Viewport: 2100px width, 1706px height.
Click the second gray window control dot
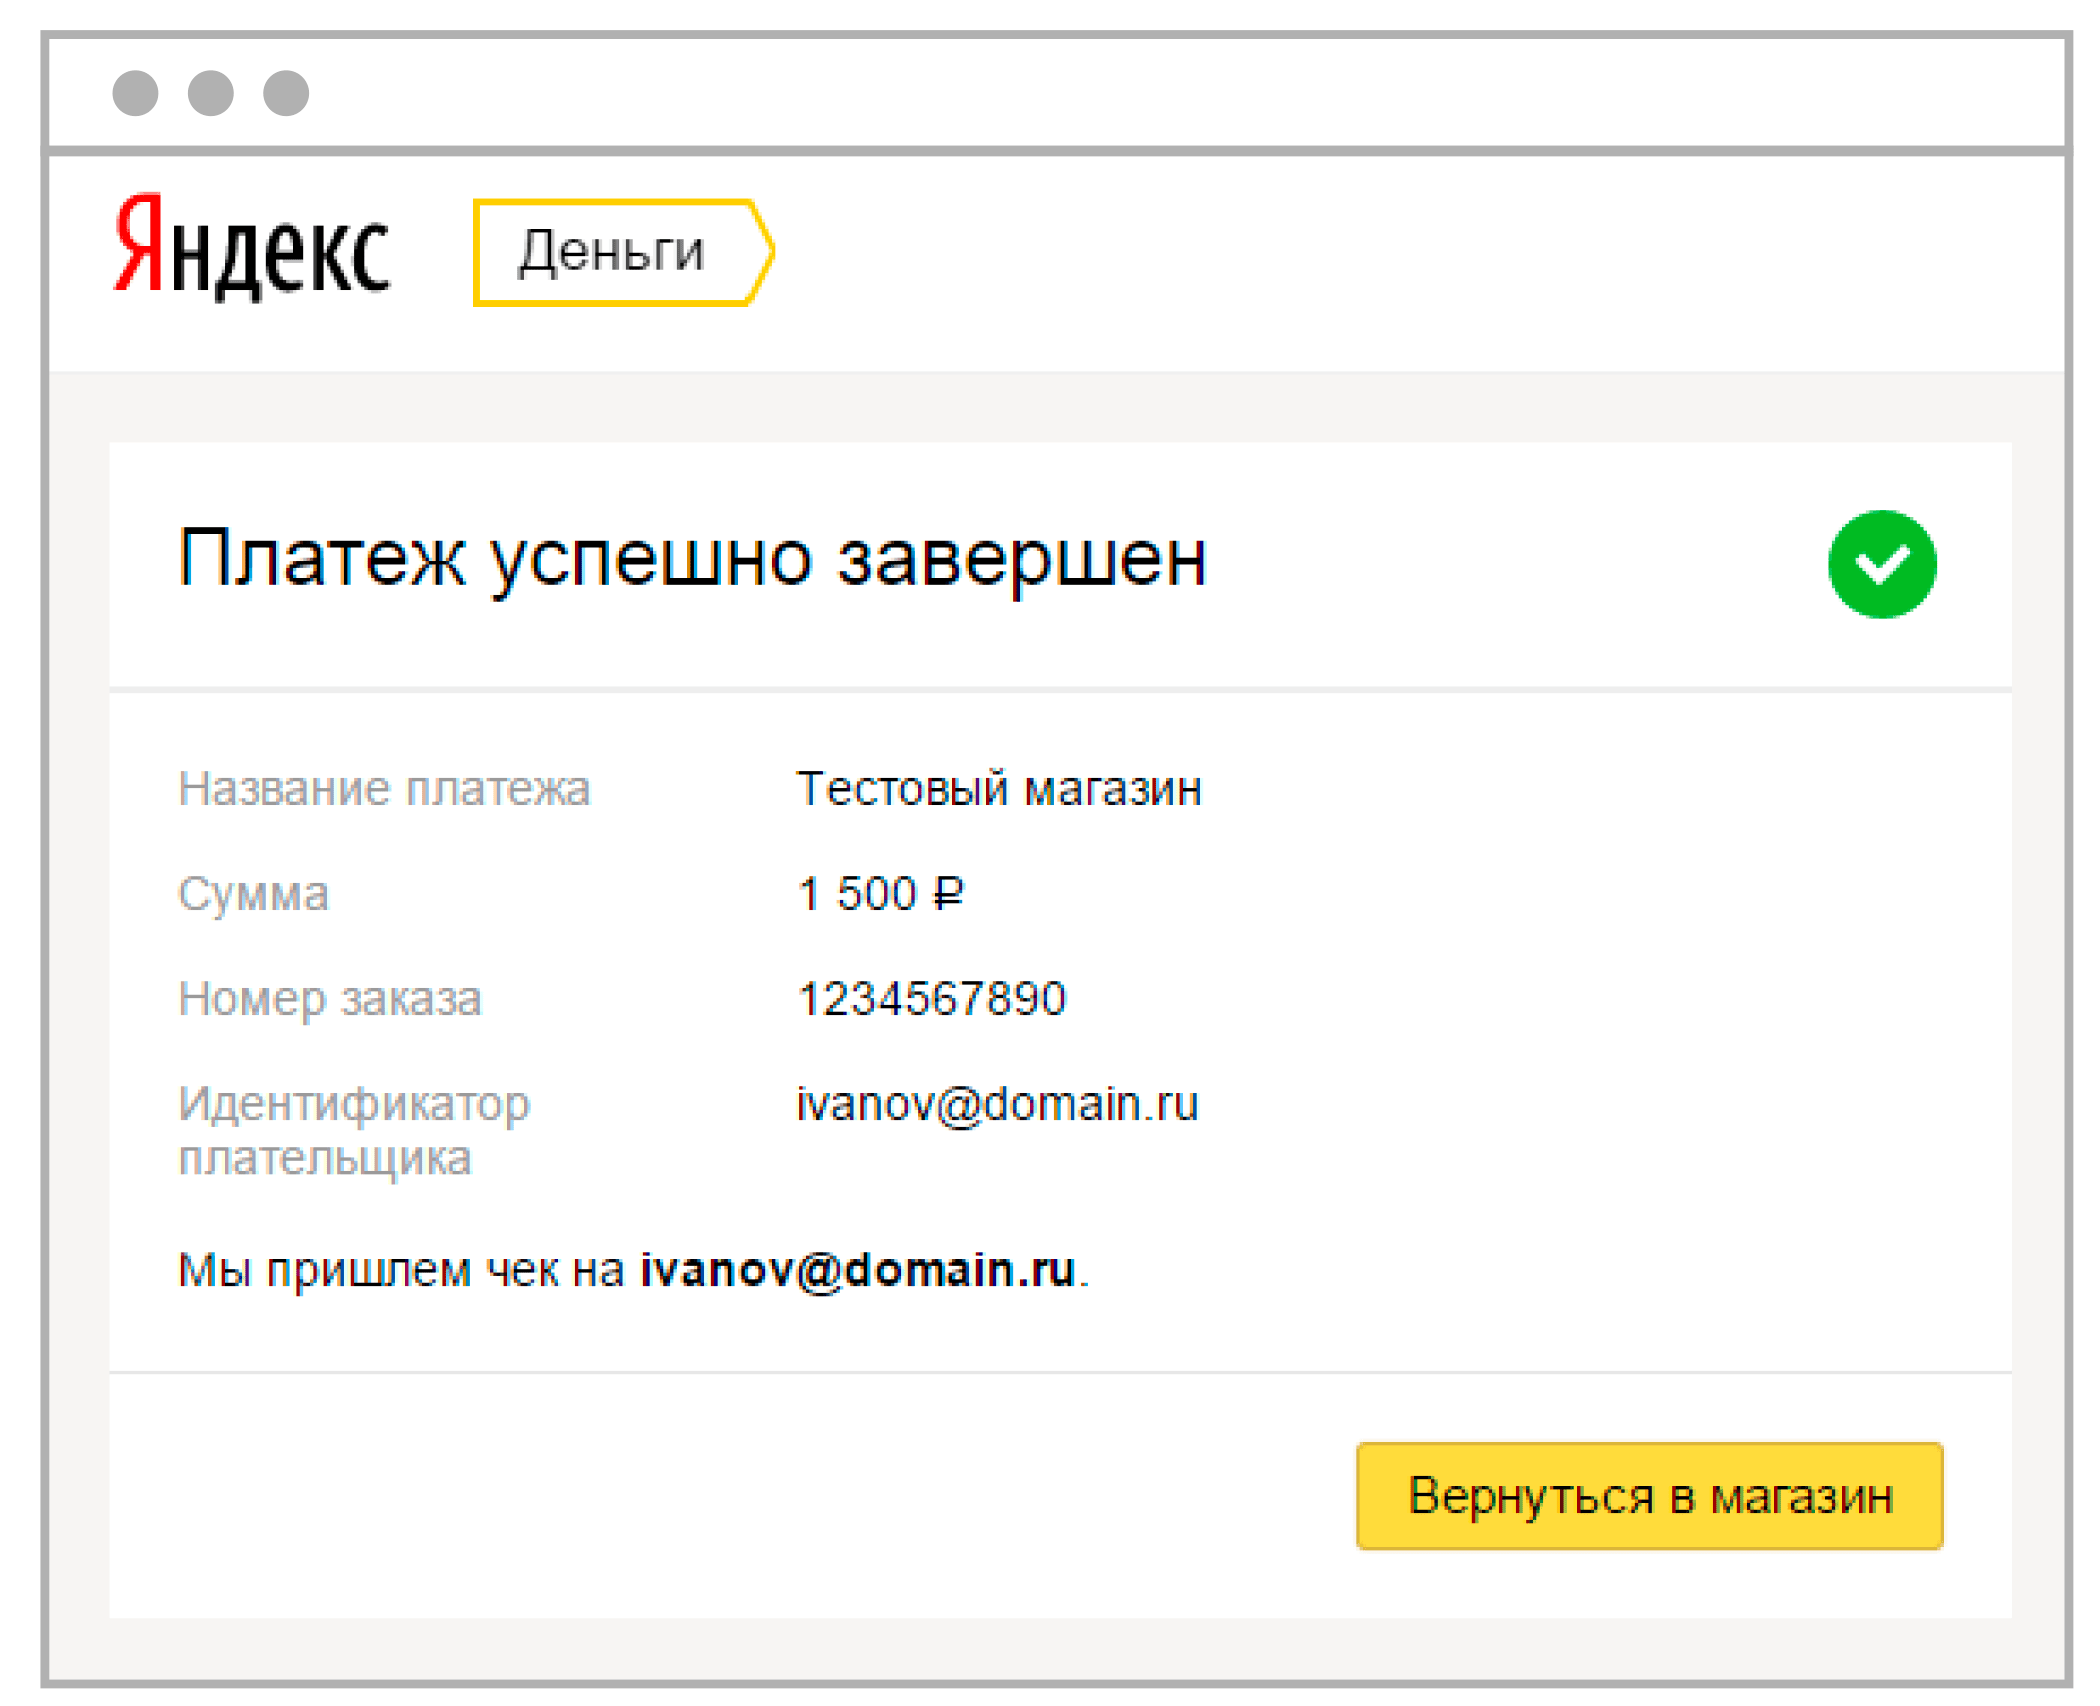(x=211, y=93)
